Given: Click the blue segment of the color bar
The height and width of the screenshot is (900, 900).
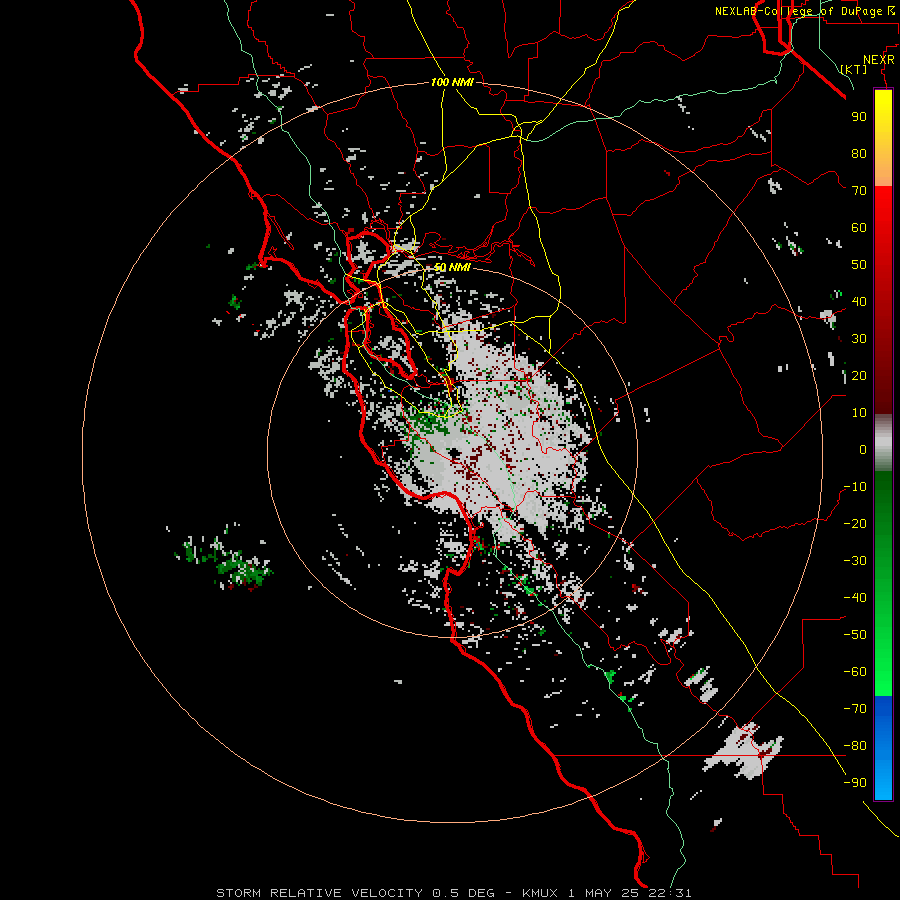Looking at the screenshot, I should pyautogui.click(x=883, y=748).
